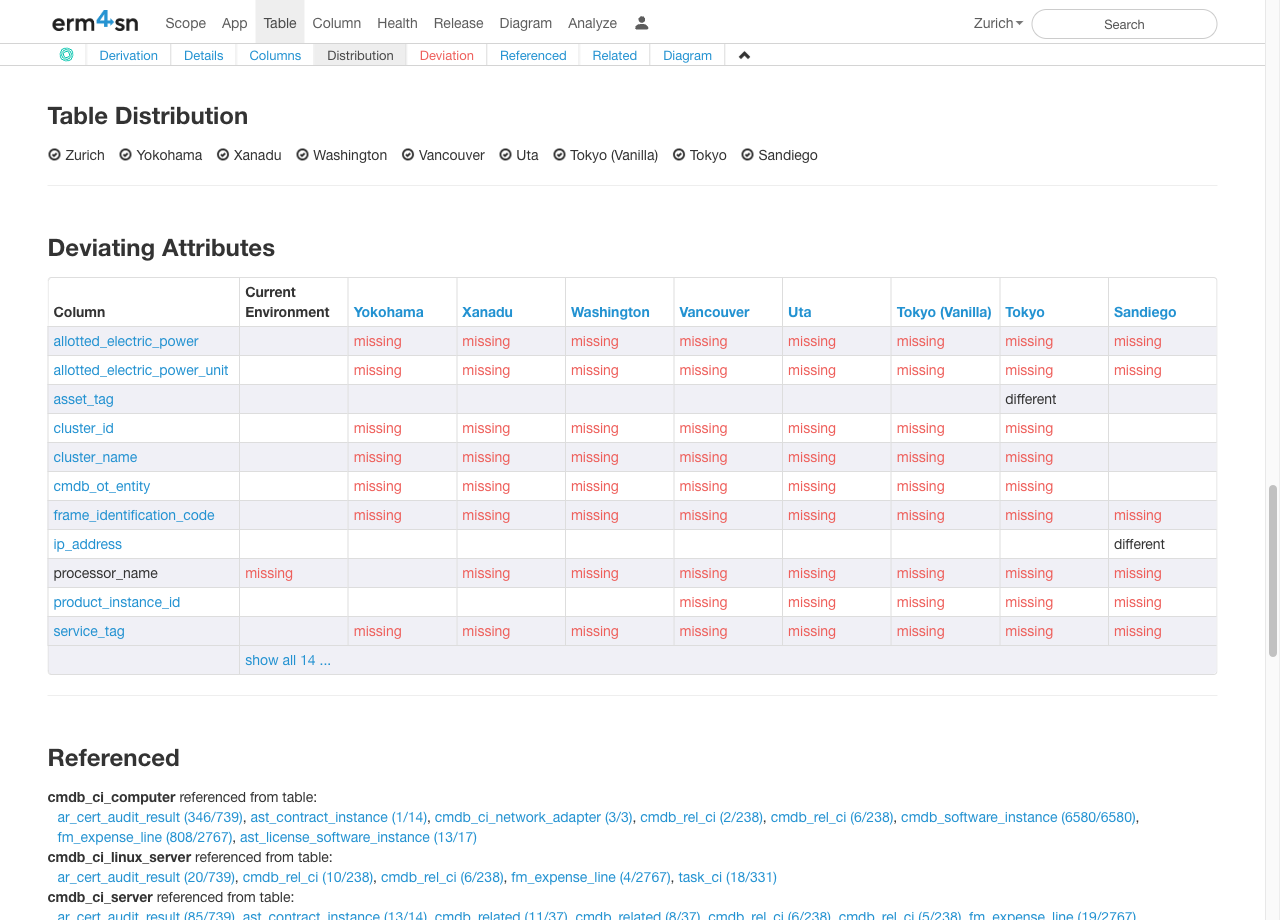Click the Zurich check-circle icon
1280x920 pixels.
[55, 155]
